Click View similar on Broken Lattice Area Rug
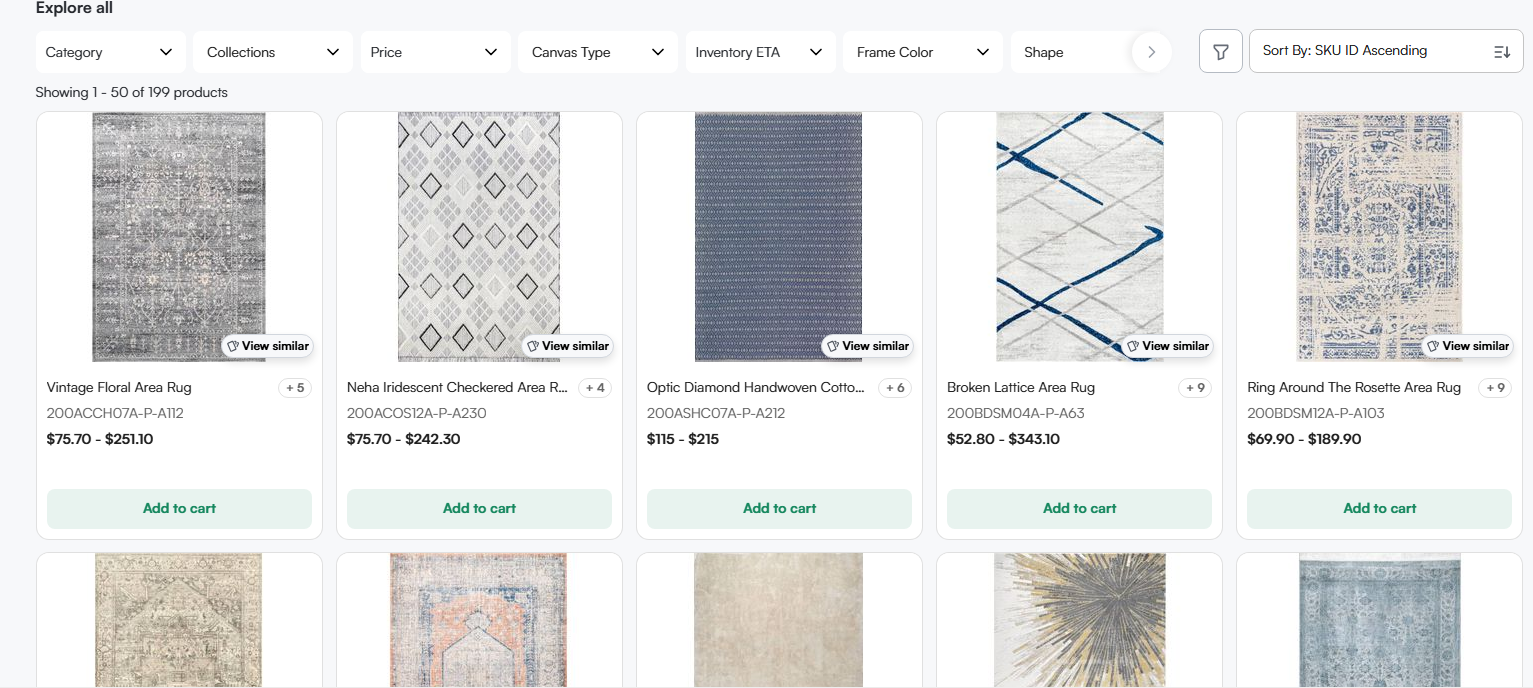This screenshot has height=688, width=1533. (1167, 346)
